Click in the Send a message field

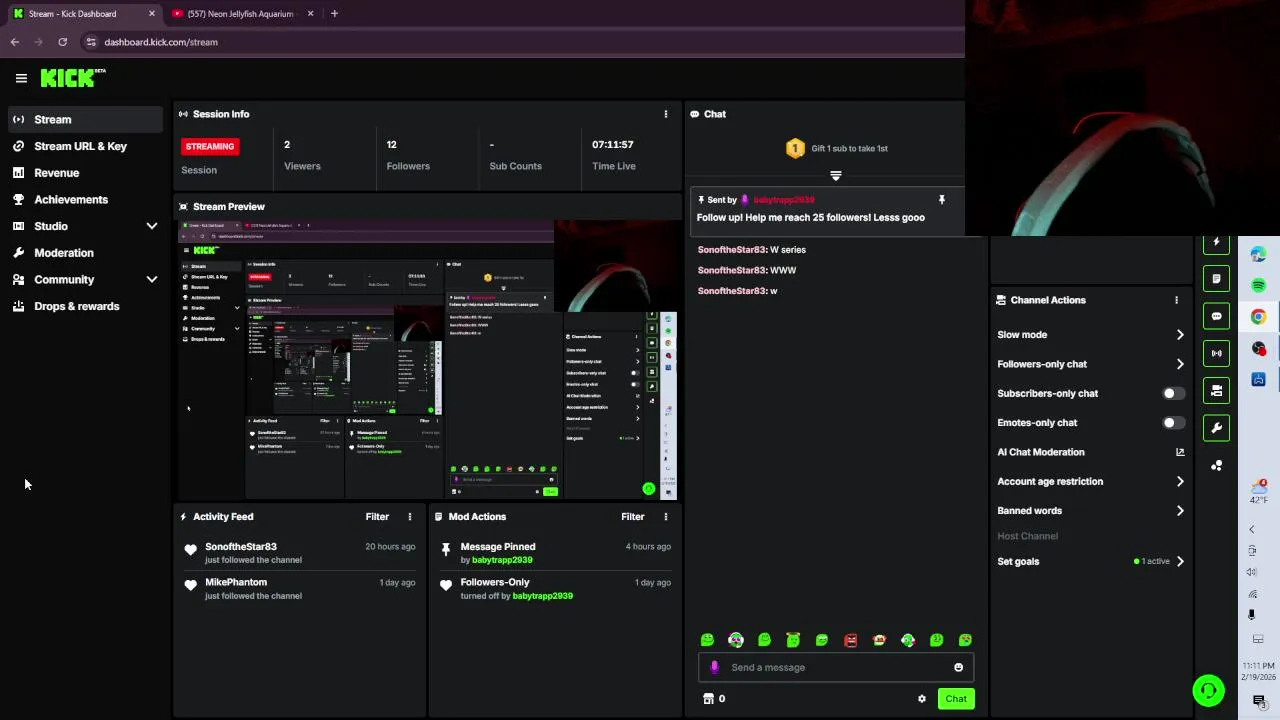[835, 667]
